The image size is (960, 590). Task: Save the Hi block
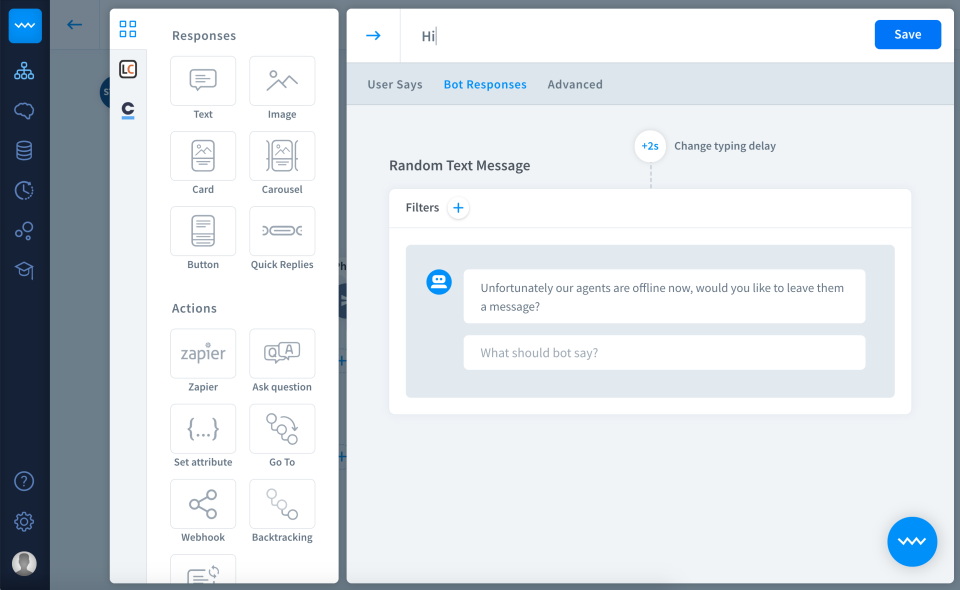[907, 34]
